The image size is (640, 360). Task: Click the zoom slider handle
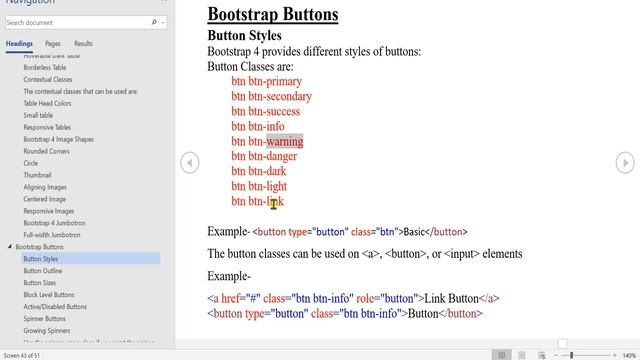tap(571, 356)
